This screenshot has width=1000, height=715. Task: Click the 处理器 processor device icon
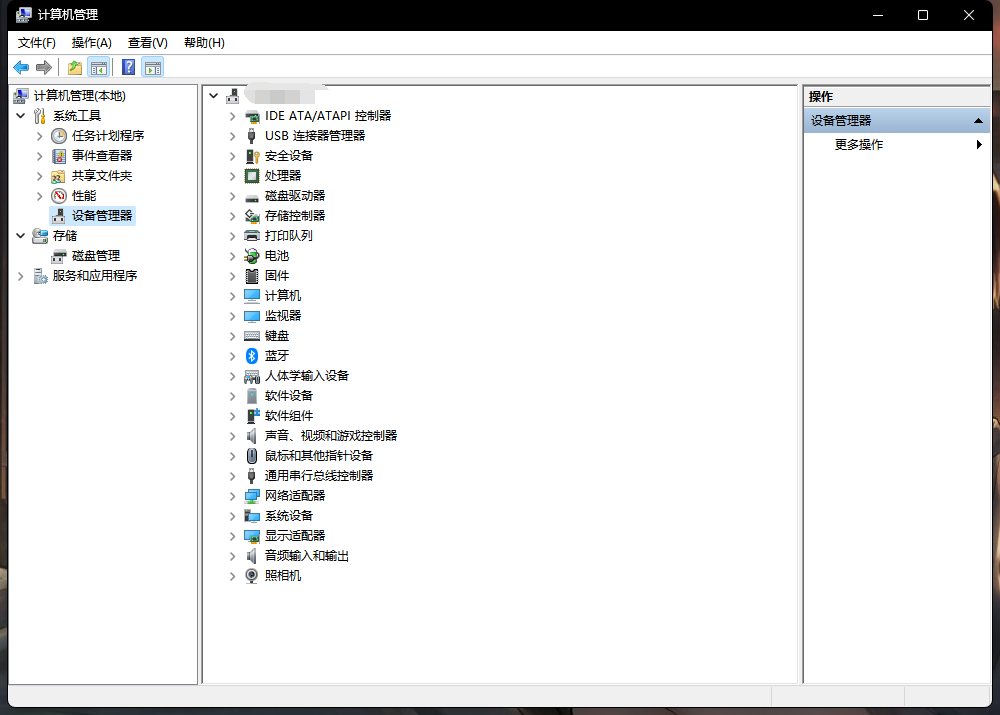[x=252, y=176]
